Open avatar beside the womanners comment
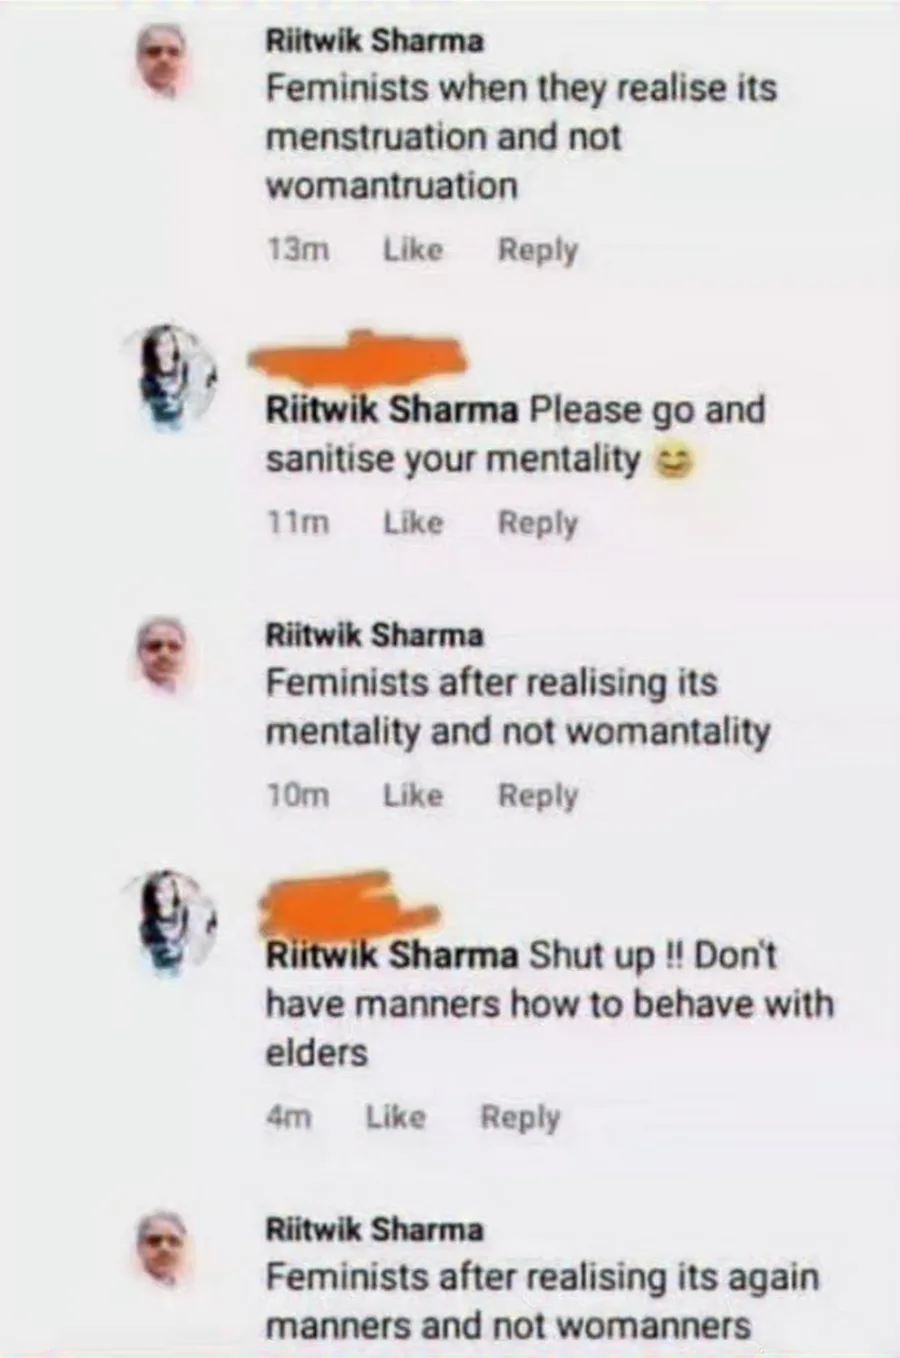Screen dimensions: 900x1358 pyautogui.click(x=162, y=1247)
